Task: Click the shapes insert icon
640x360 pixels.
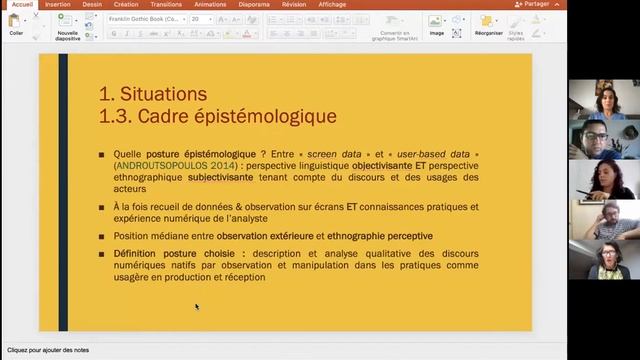Action: point(457,19)
